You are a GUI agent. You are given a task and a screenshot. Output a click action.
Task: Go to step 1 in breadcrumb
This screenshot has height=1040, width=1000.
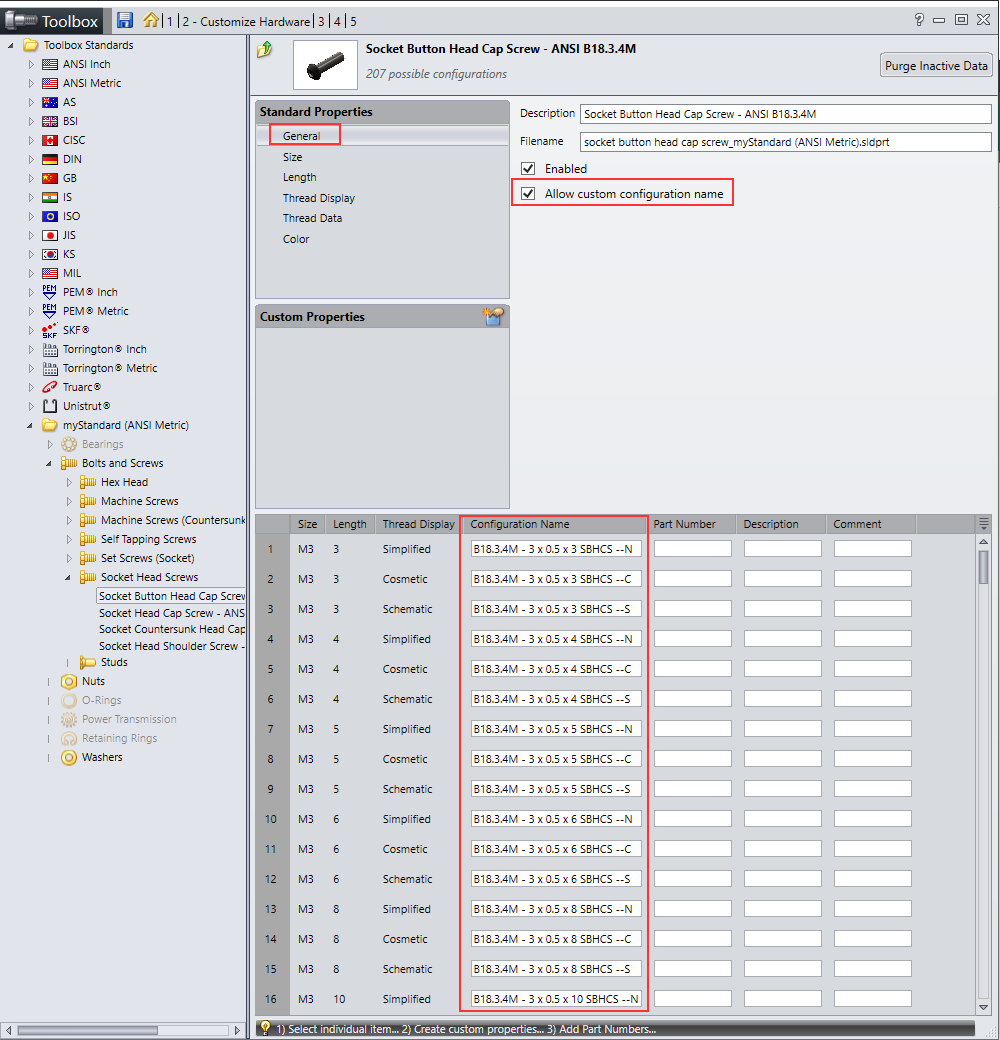click(170, 21)
